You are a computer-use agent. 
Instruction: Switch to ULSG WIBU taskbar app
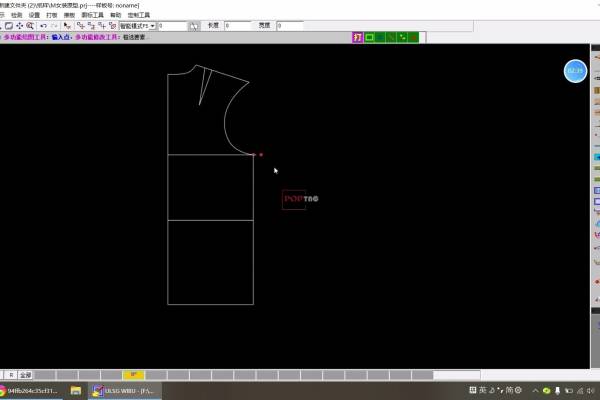(x=122, y=390)
